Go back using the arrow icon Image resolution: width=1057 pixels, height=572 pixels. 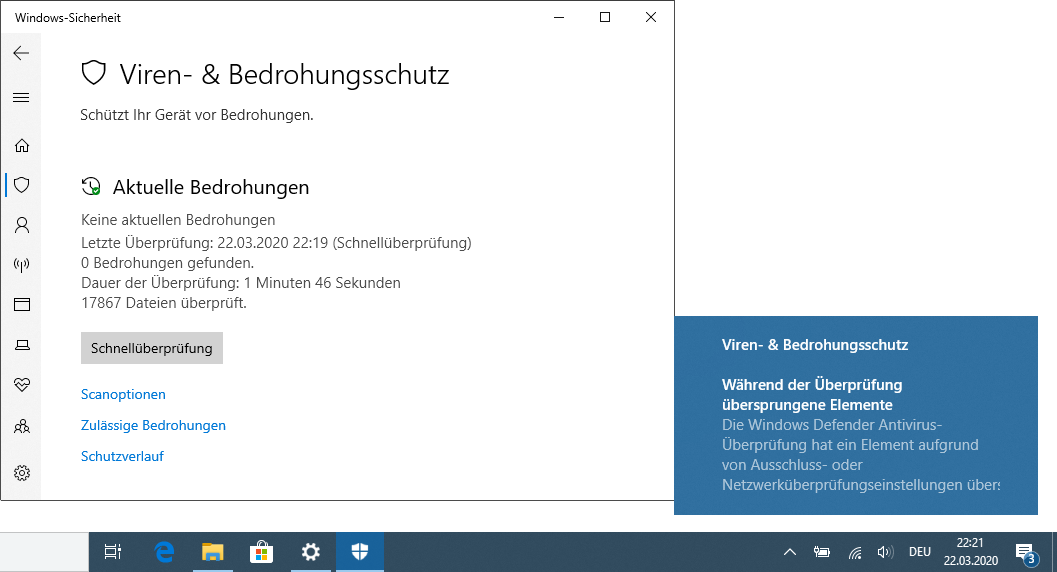(22, 53)
